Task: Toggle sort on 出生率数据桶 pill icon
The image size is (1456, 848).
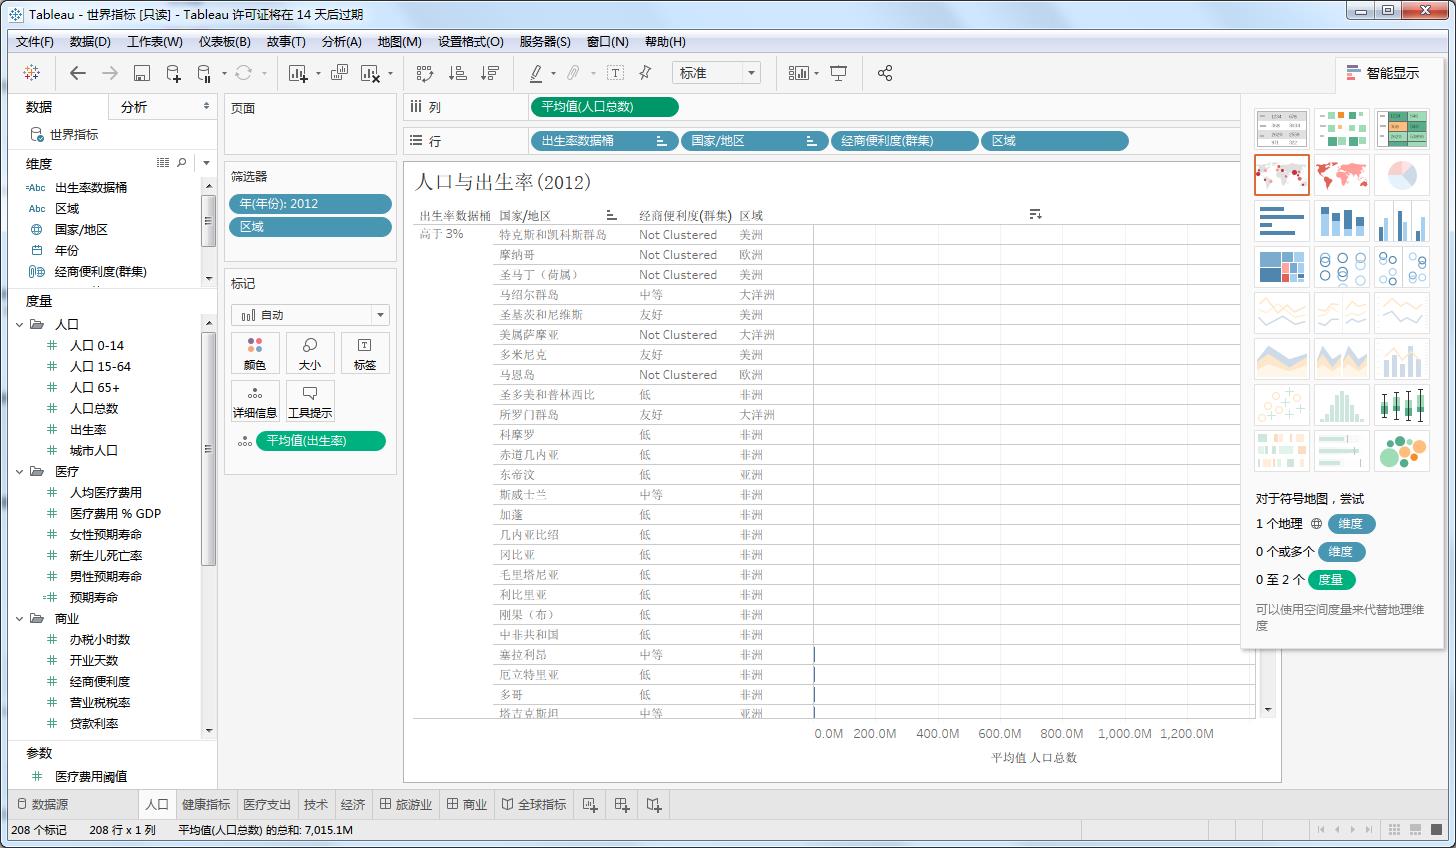Action: [x=661, y=141]
